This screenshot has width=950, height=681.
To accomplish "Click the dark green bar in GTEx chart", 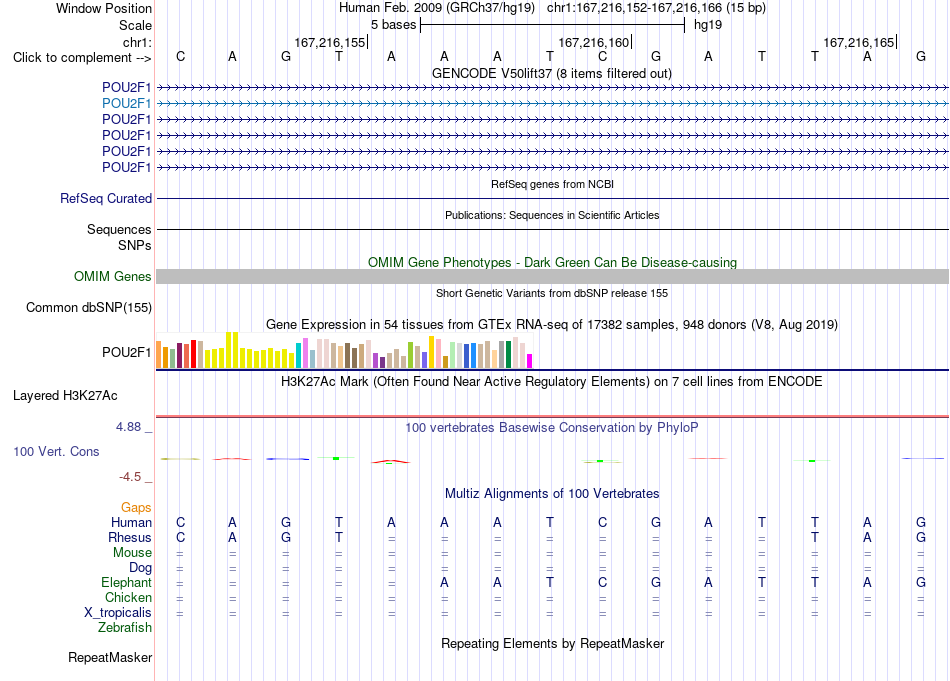I will pos(508,354).
